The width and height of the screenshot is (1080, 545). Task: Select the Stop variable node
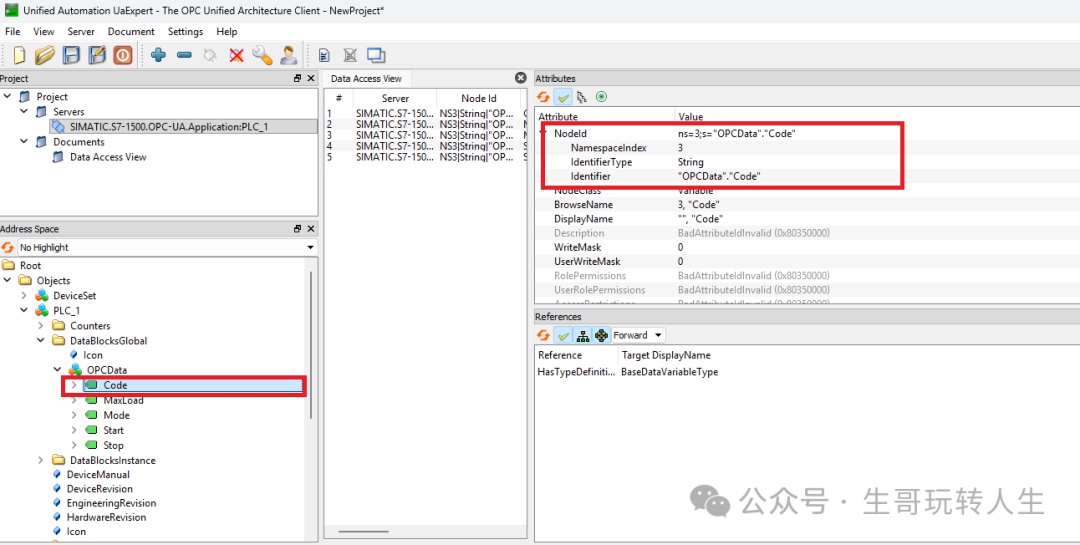(x=114, y=446)
